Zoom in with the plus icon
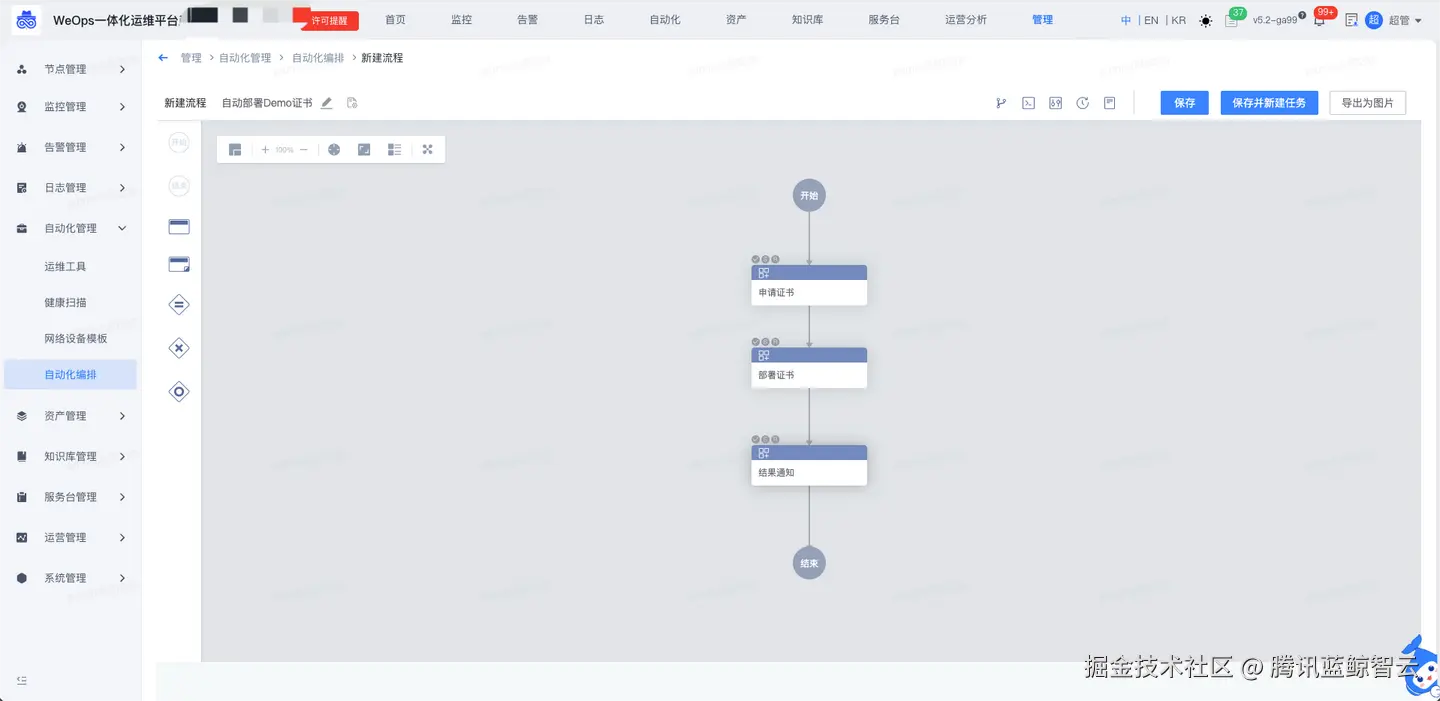1440x701 pixels. (x=265, y=150)
